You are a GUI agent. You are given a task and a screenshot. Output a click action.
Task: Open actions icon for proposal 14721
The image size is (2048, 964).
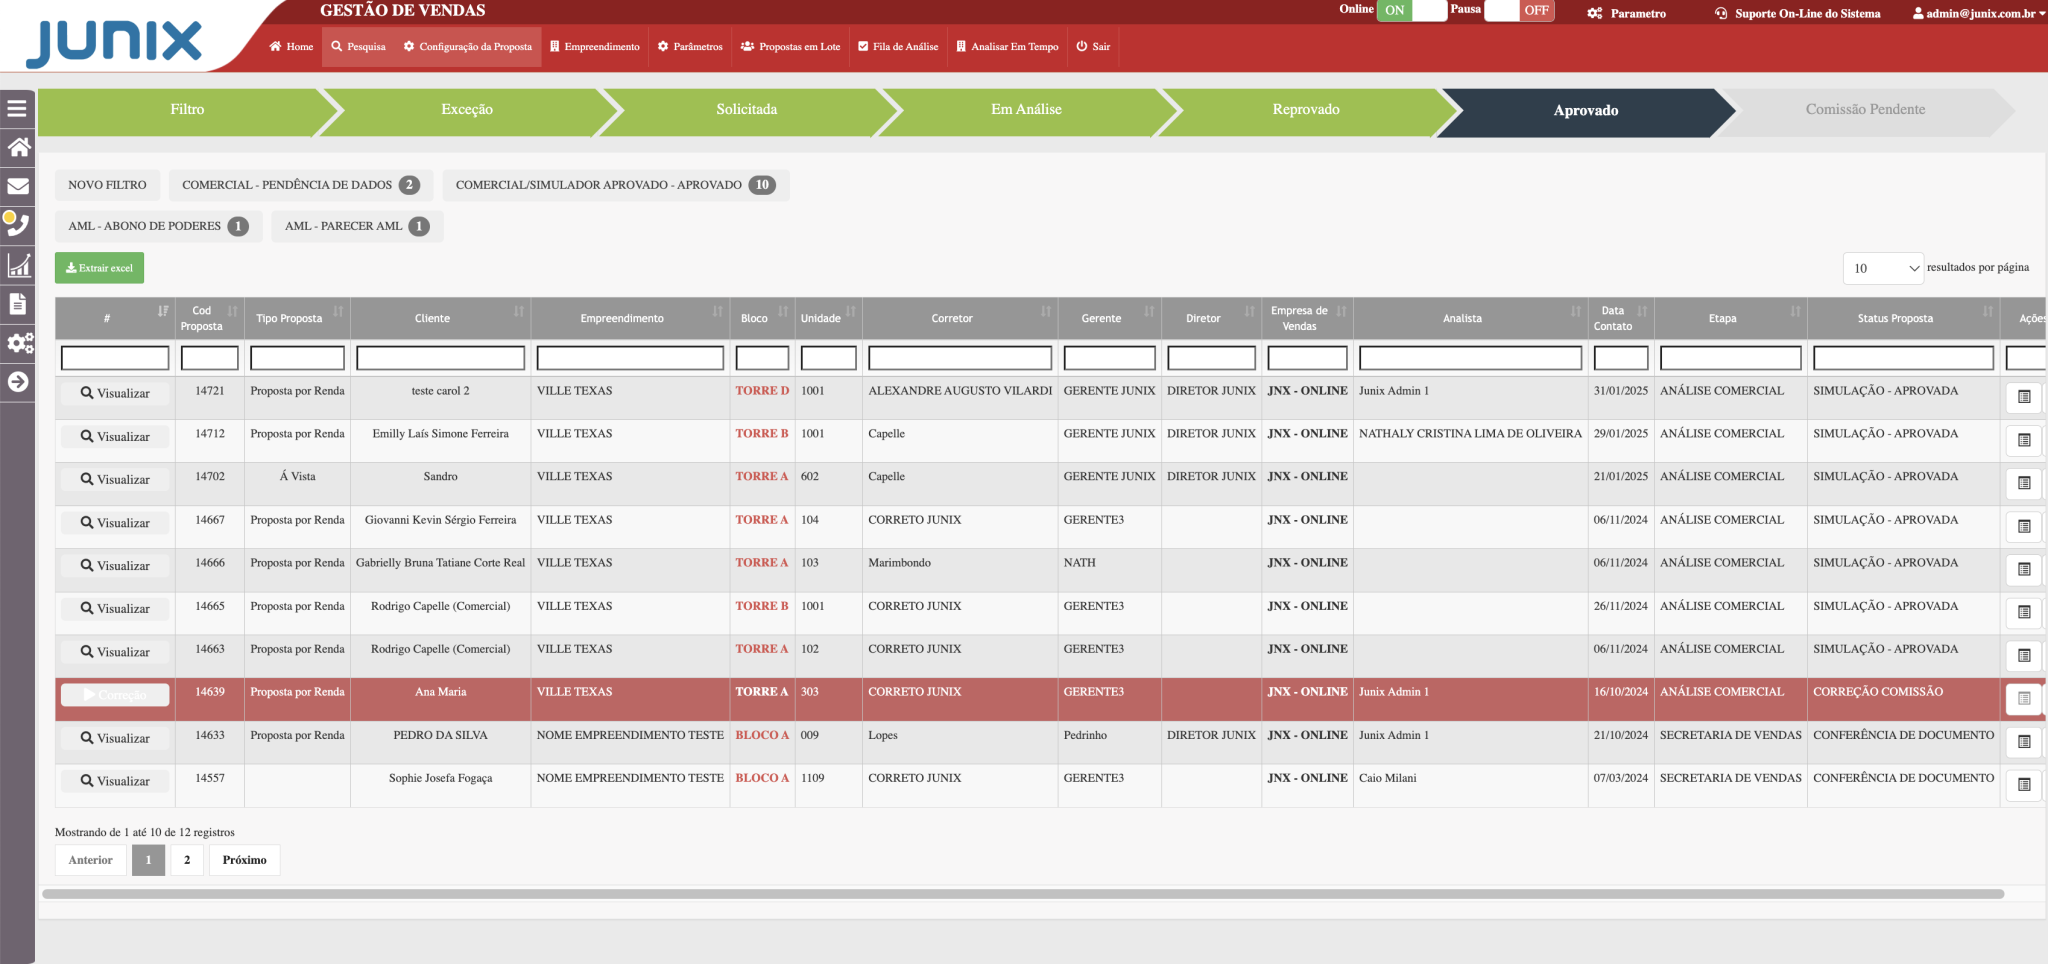click(x=2023, y=397)
